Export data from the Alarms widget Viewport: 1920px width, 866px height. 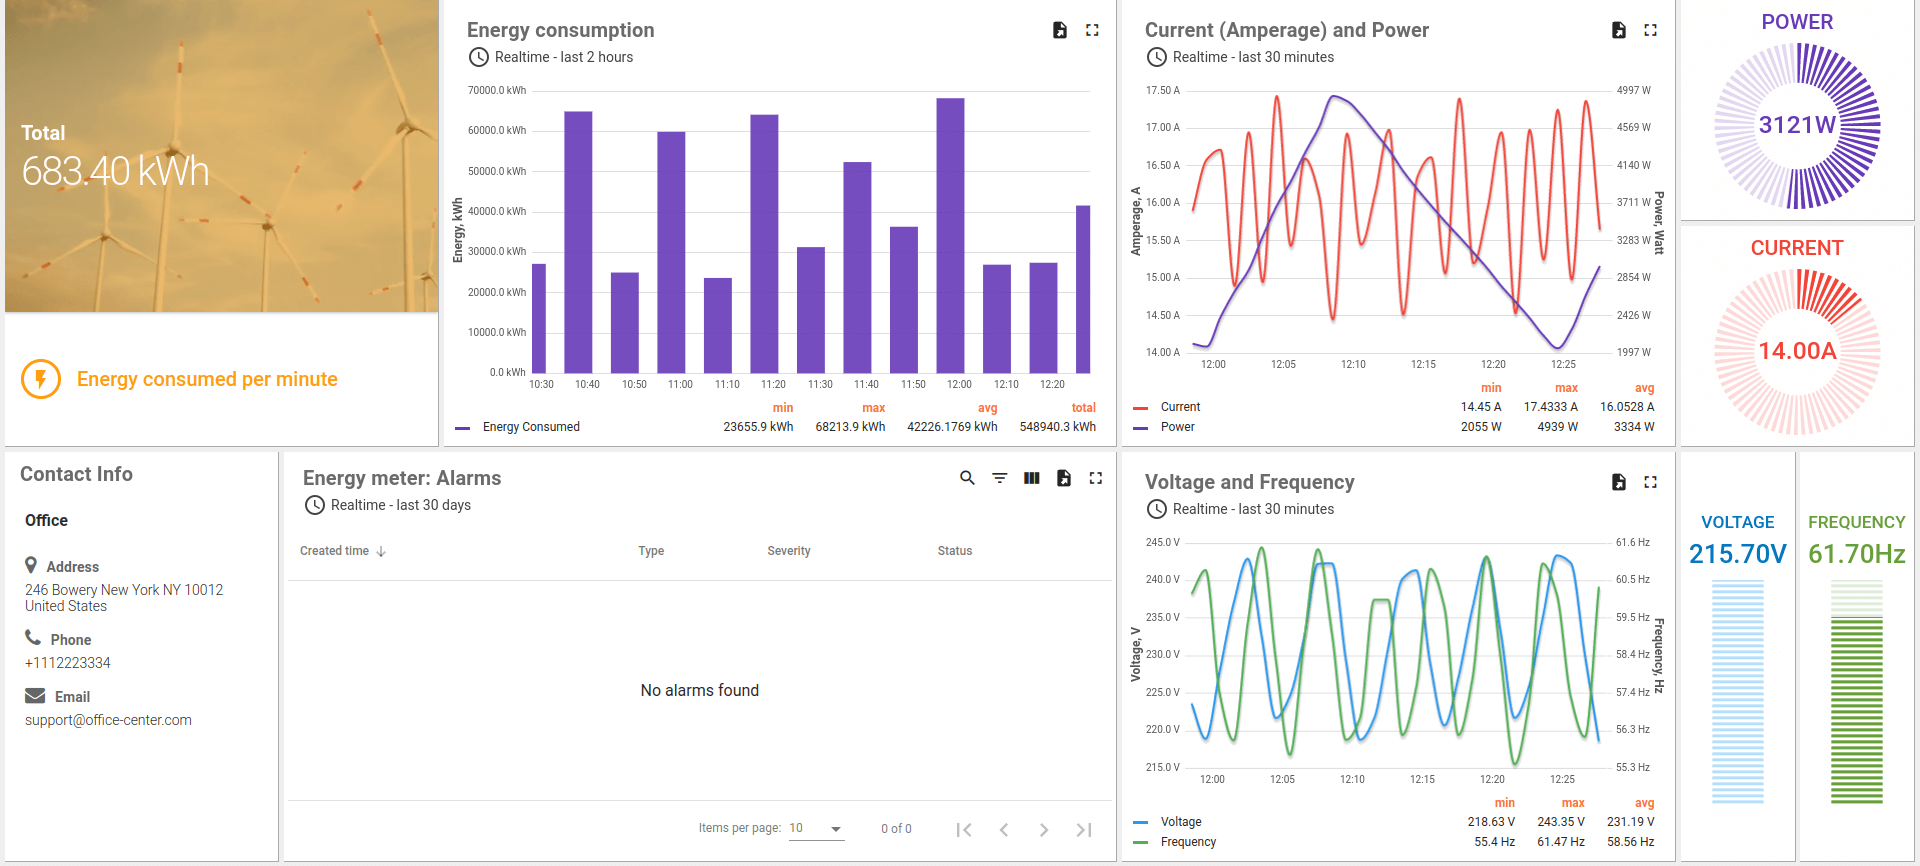pyautogui.click(x=1064, y=478)
